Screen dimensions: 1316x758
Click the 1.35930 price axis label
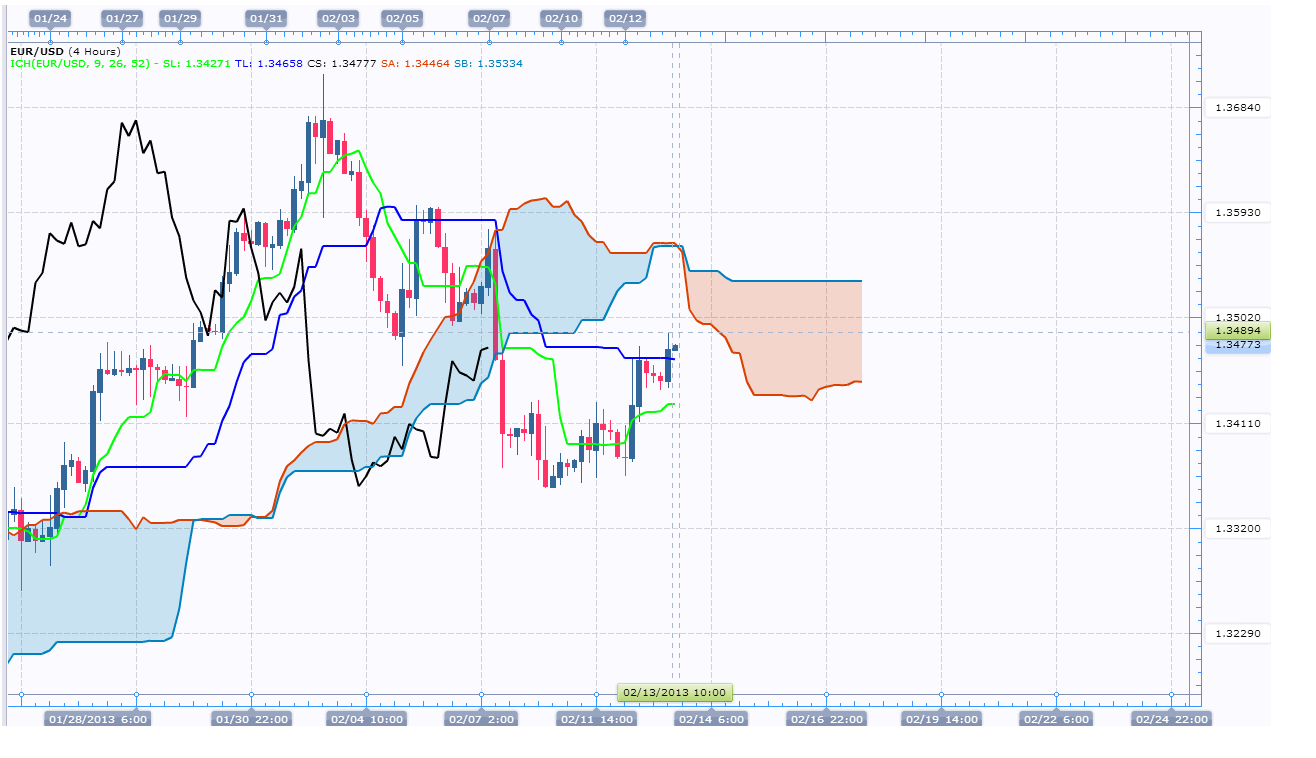[x=1237, y=213]
